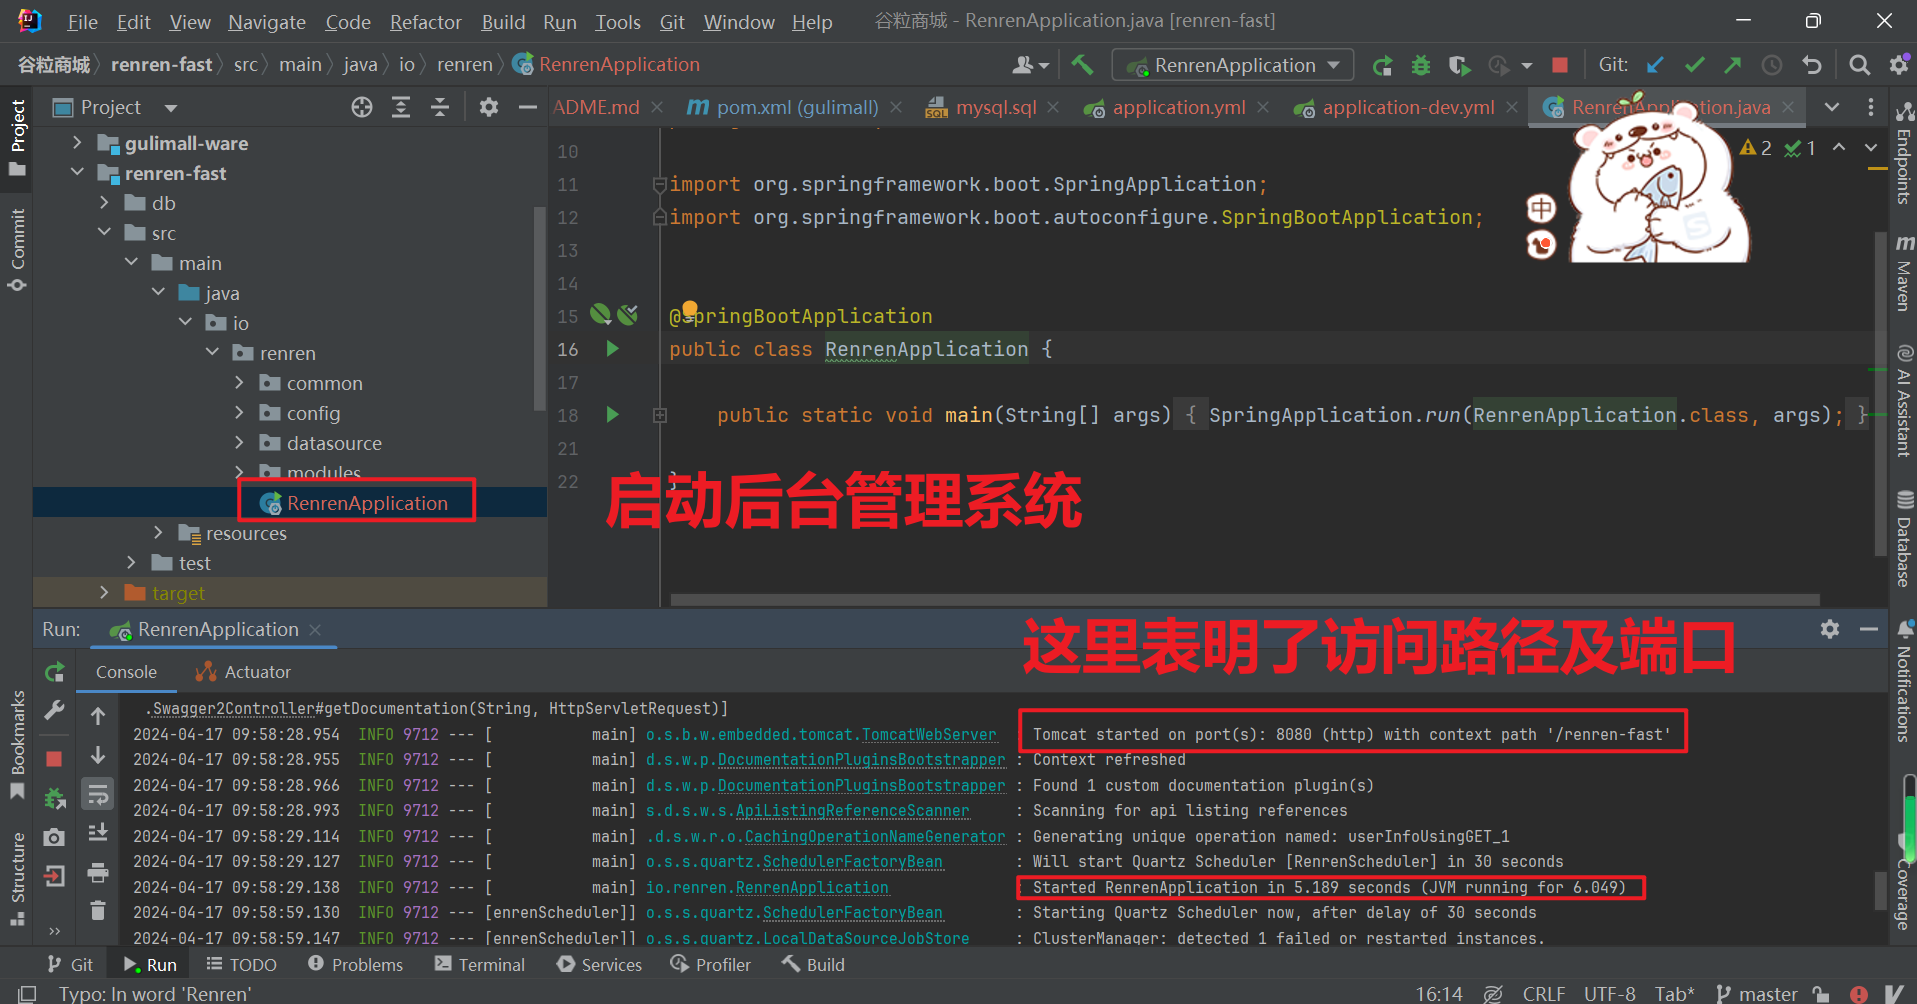
Task: Change CRLF line separator in status bar
Action: tap(1543, 993)
